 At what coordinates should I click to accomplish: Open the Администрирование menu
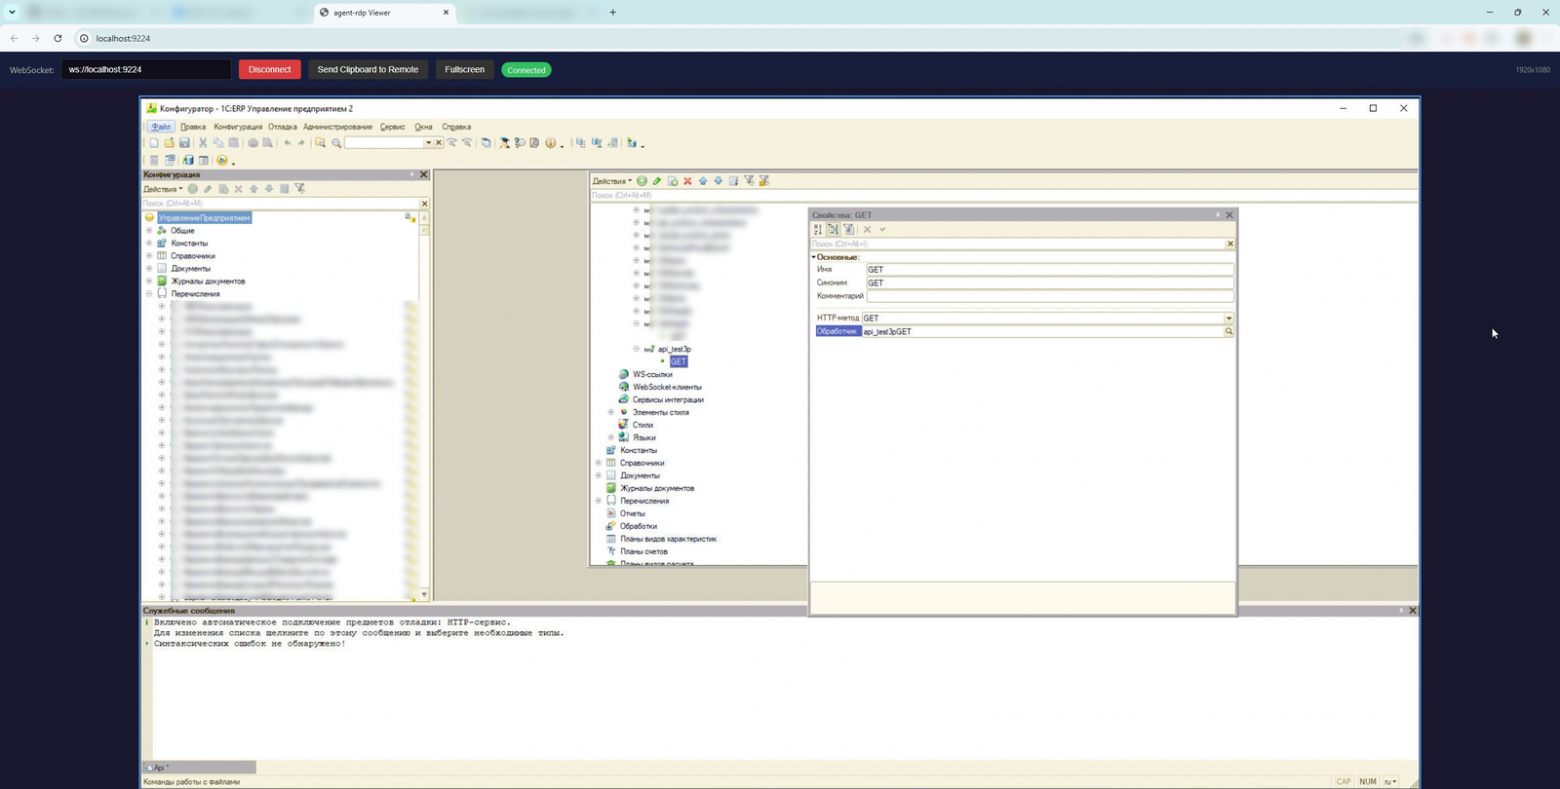coord(338,127)
